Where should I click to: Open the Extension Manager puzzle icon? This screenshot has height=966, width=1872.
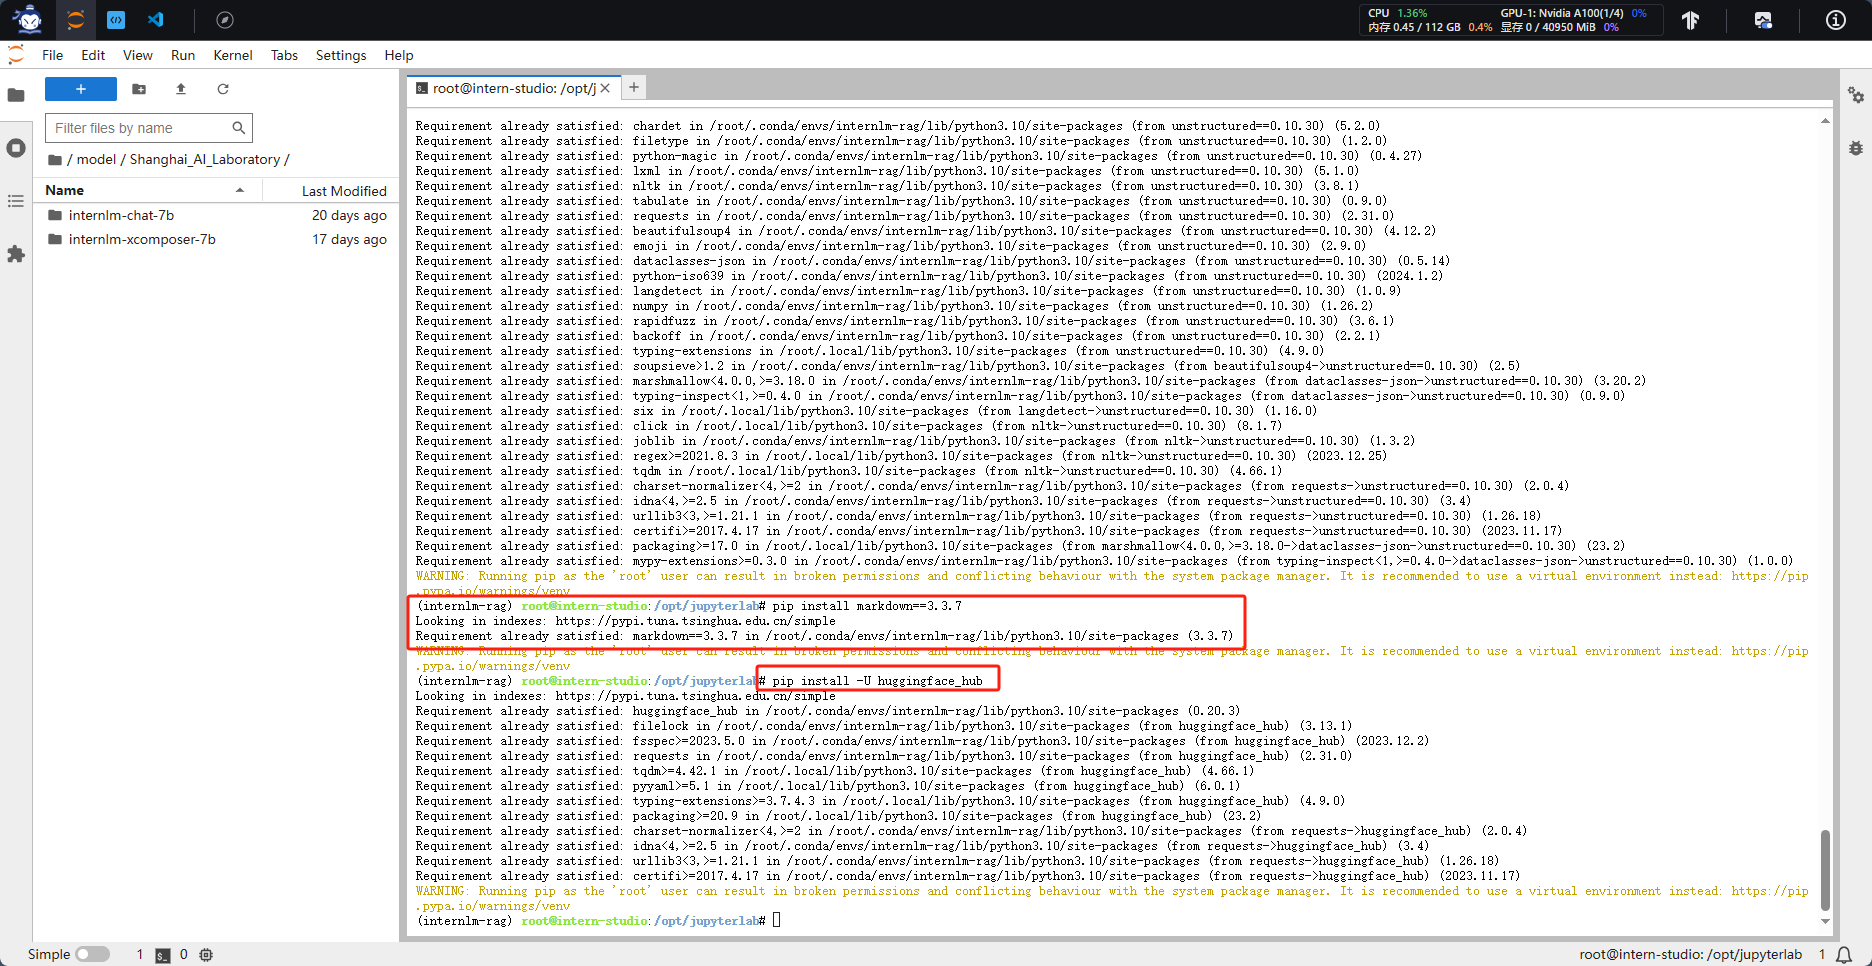click(16, 254)
